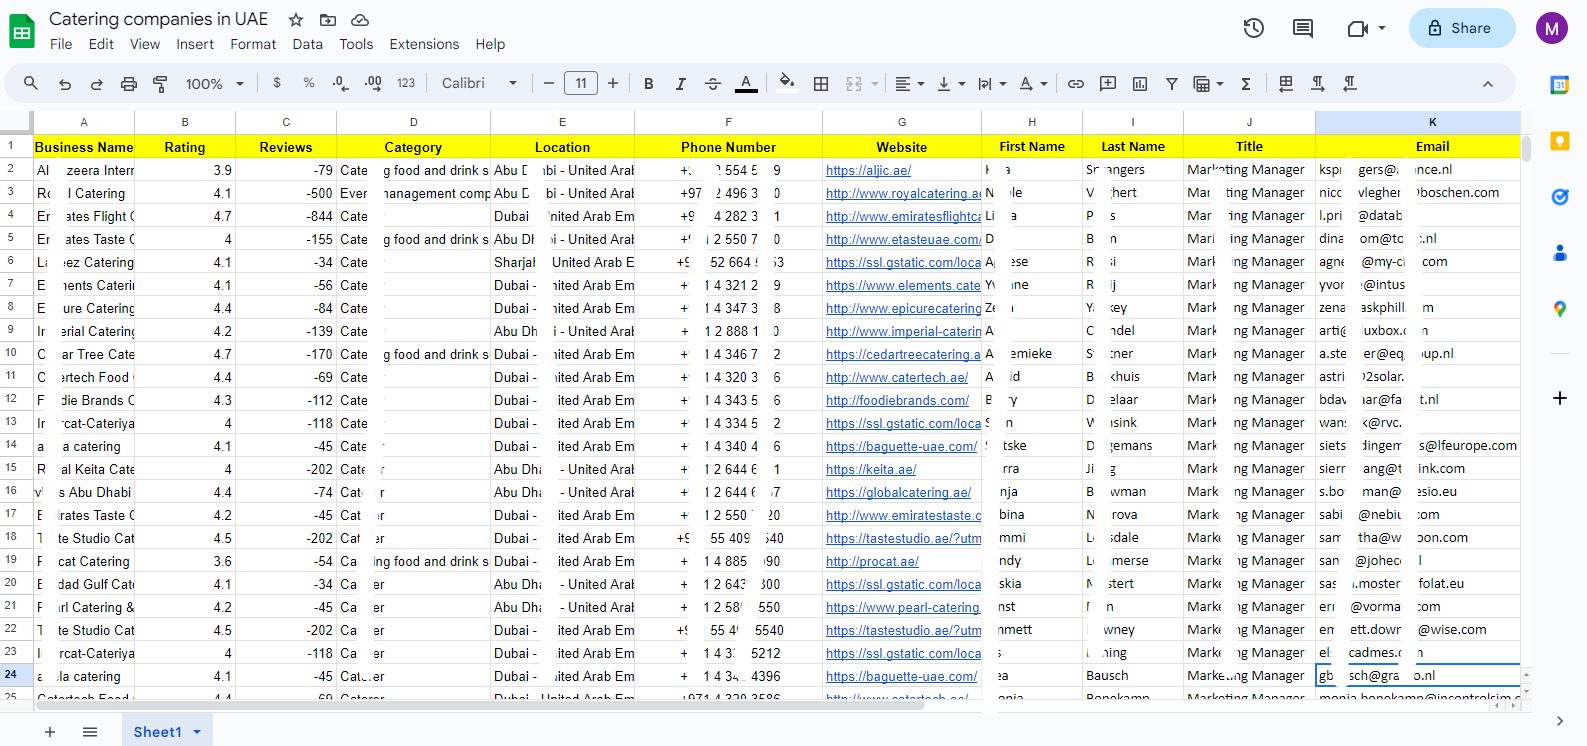The height and width of the screenshot is (746, 1587).
Task: Open http://foodiebrands.com/ link
Action: (x=897, y=400)
